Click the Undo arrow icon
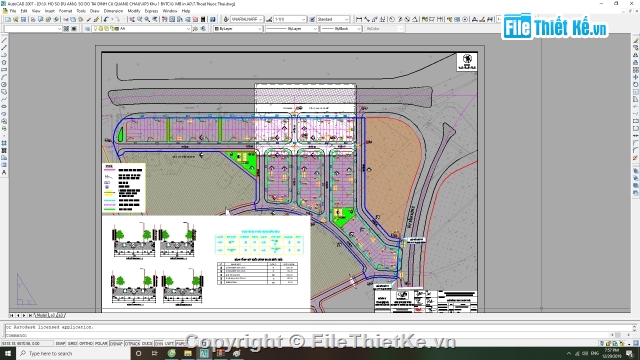Viewport: 640px width, 360px height. pos(106,19)
